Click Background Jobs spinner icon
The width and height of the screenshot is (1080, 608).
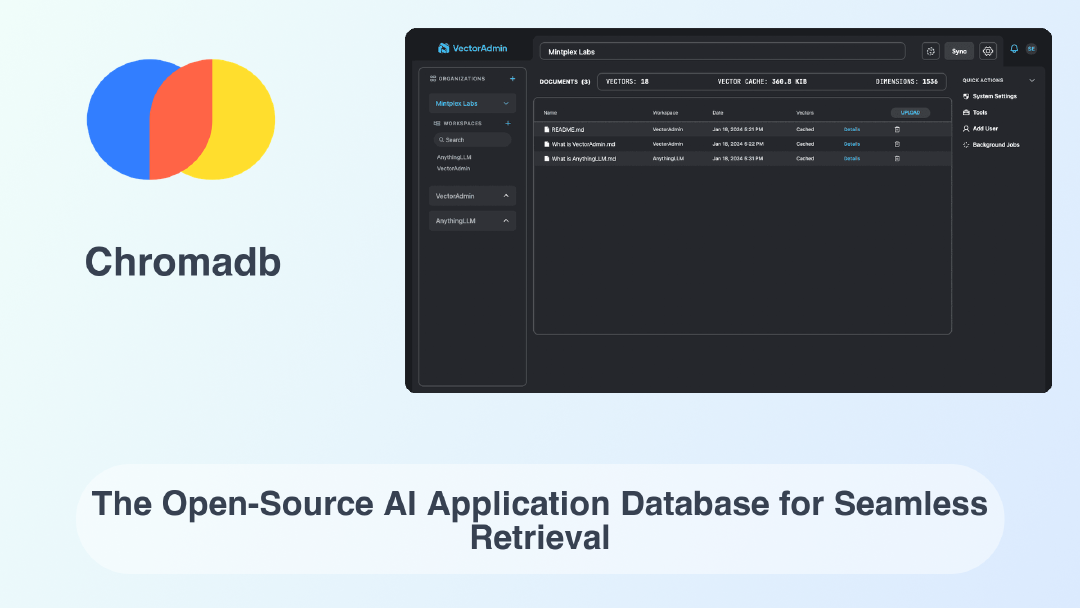[966, 145]
